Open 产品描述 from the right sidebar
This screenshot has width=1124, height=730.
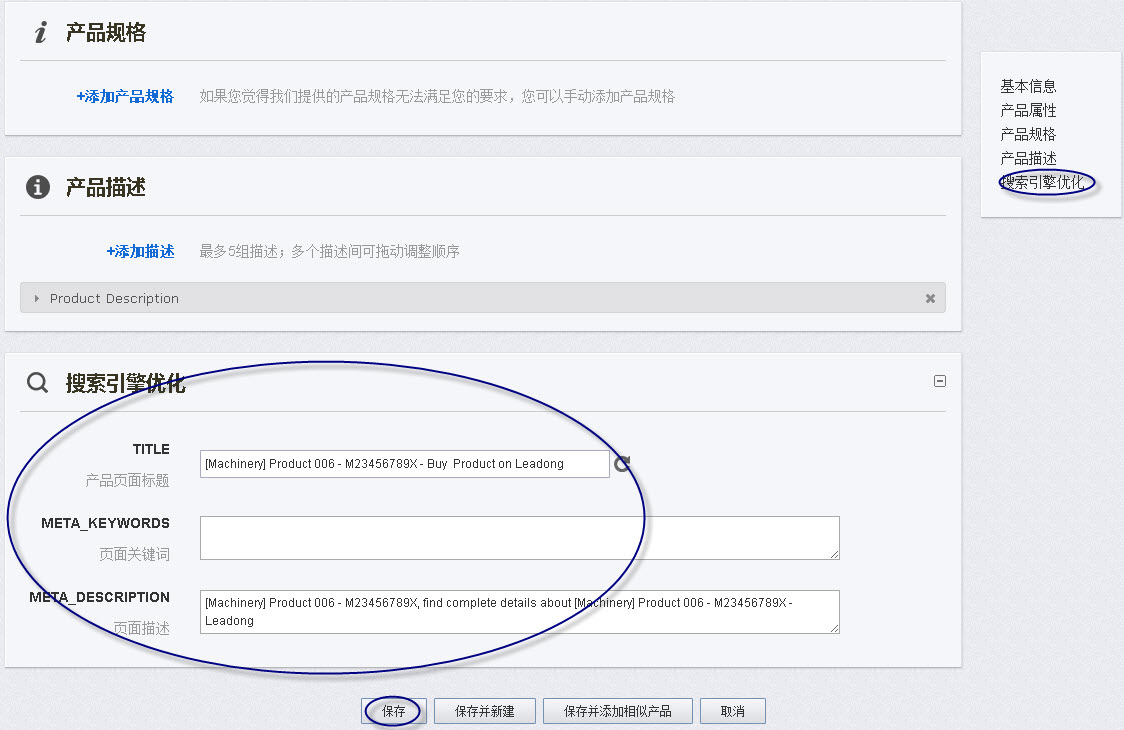[1027, 158]
